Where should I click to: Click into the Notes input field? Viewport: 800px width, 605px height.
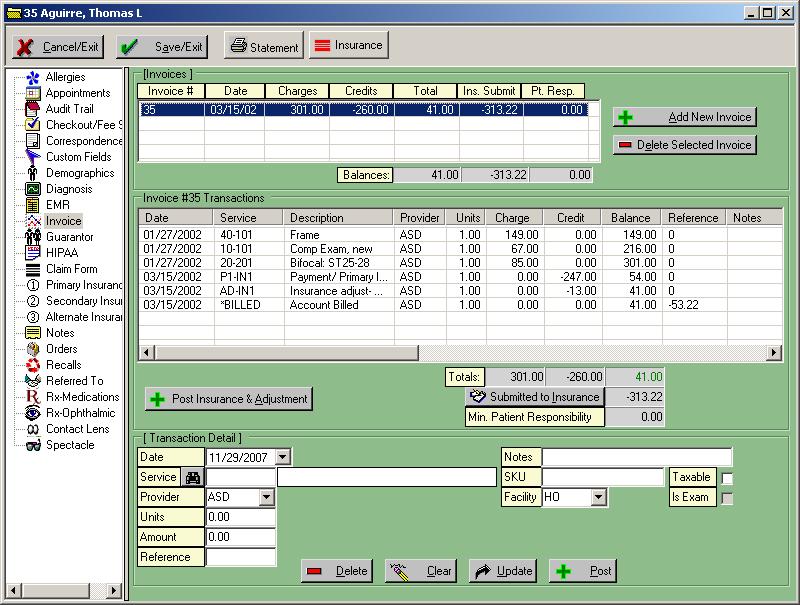click(x=636, y=457)
